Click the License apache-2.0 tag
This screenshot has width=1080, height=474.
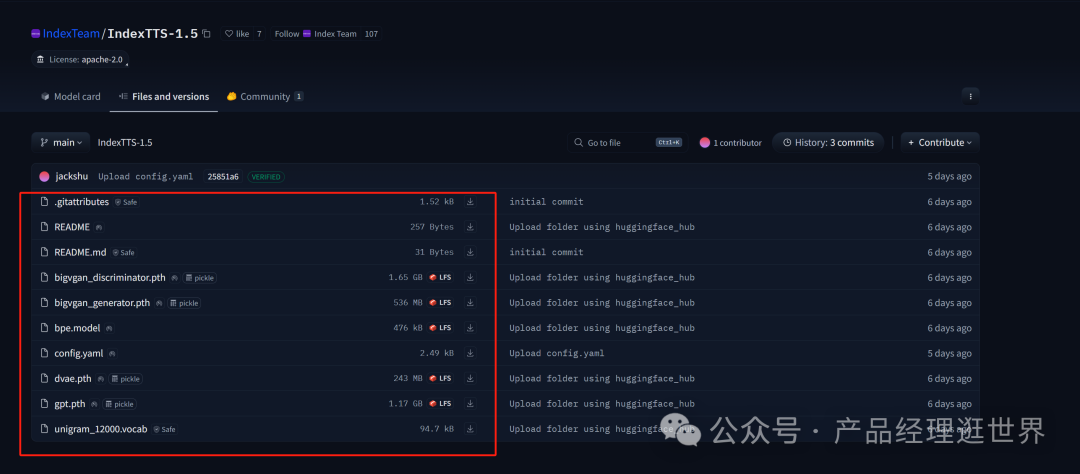click(80, 59)
